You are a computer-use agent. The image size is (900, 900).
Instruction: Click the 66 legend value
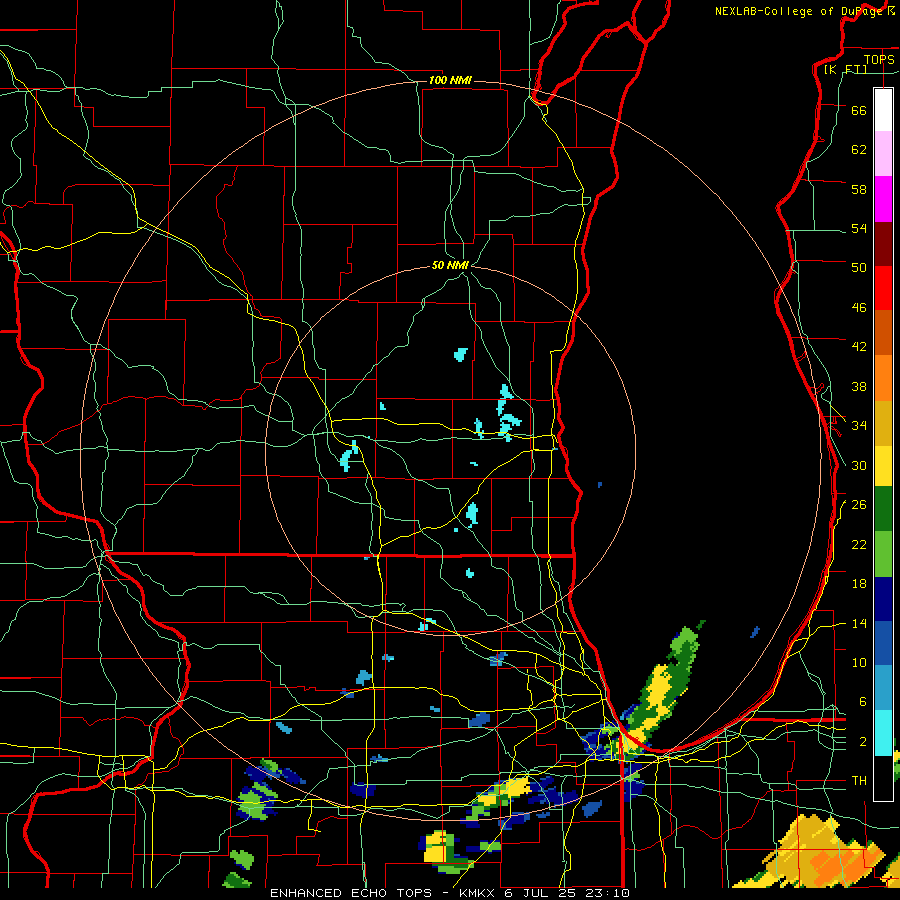coord(859,111)
